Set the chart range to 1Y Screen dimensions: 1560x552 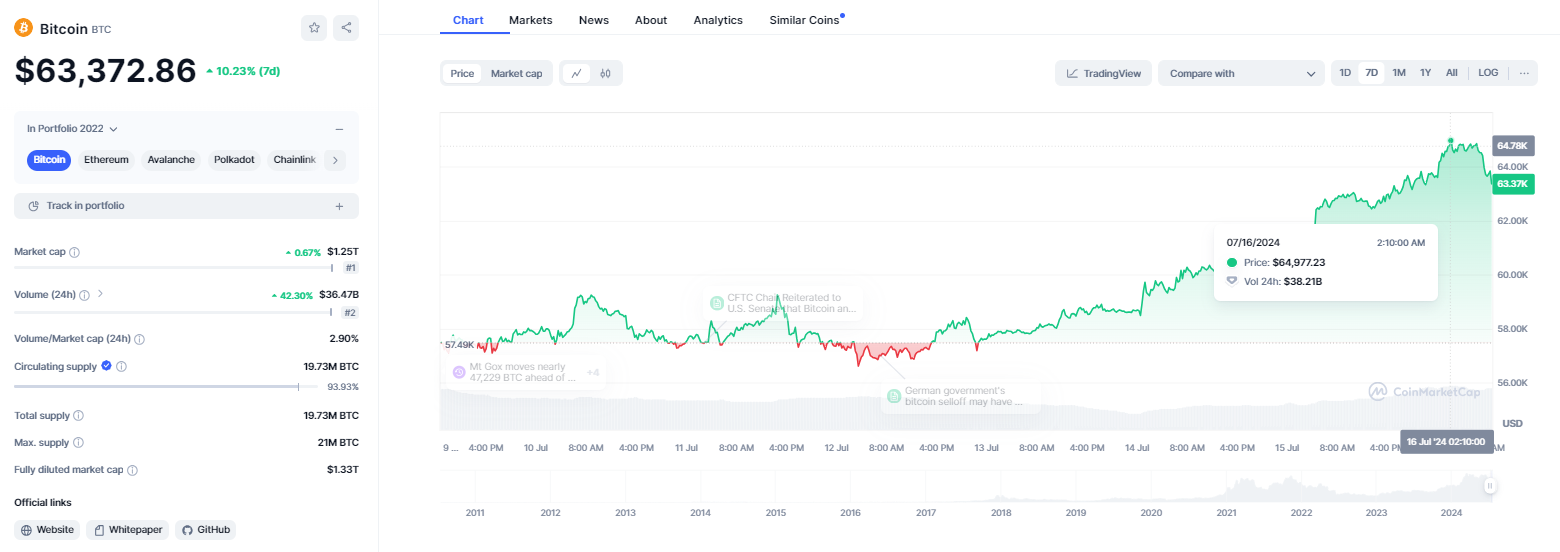click(1425, 73)
